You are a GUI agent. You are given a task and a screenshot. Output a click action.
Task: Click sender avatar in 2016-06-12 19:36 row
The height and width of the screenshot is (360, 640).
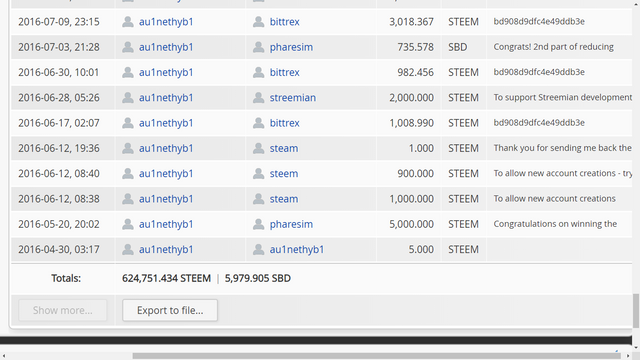pos(128,148)
